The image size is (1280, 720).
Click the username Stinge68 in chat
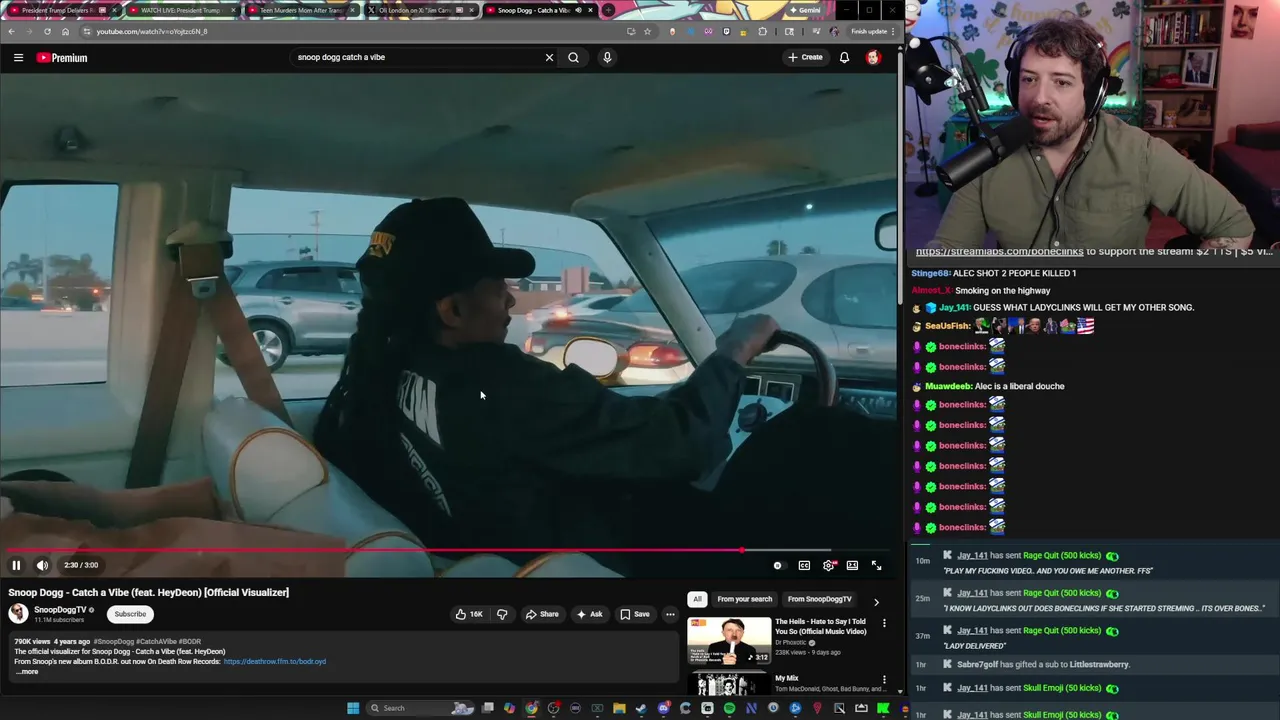pyautogui.click(x=930, y=273)
